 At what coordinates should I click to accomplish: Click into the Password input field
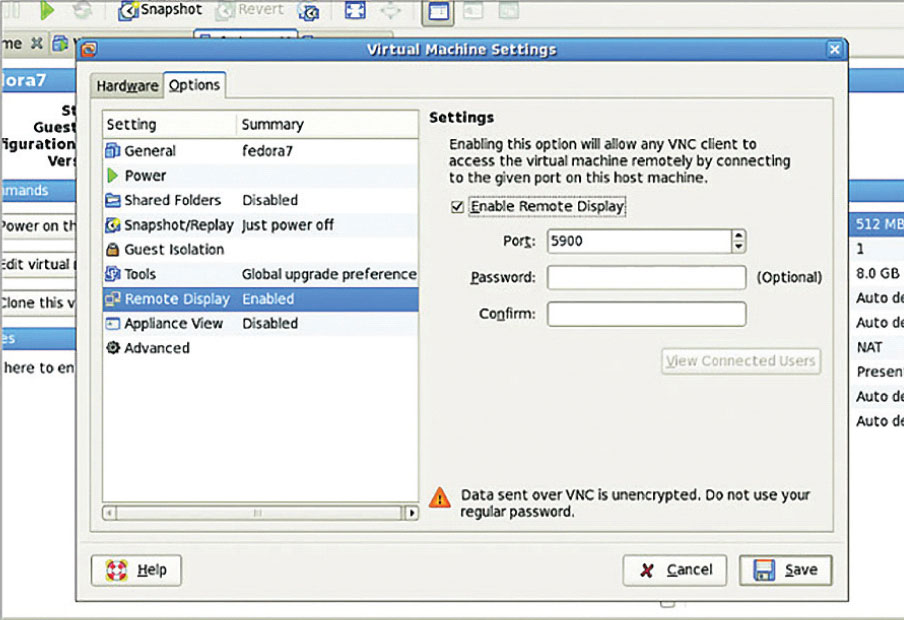click(646, 277)
